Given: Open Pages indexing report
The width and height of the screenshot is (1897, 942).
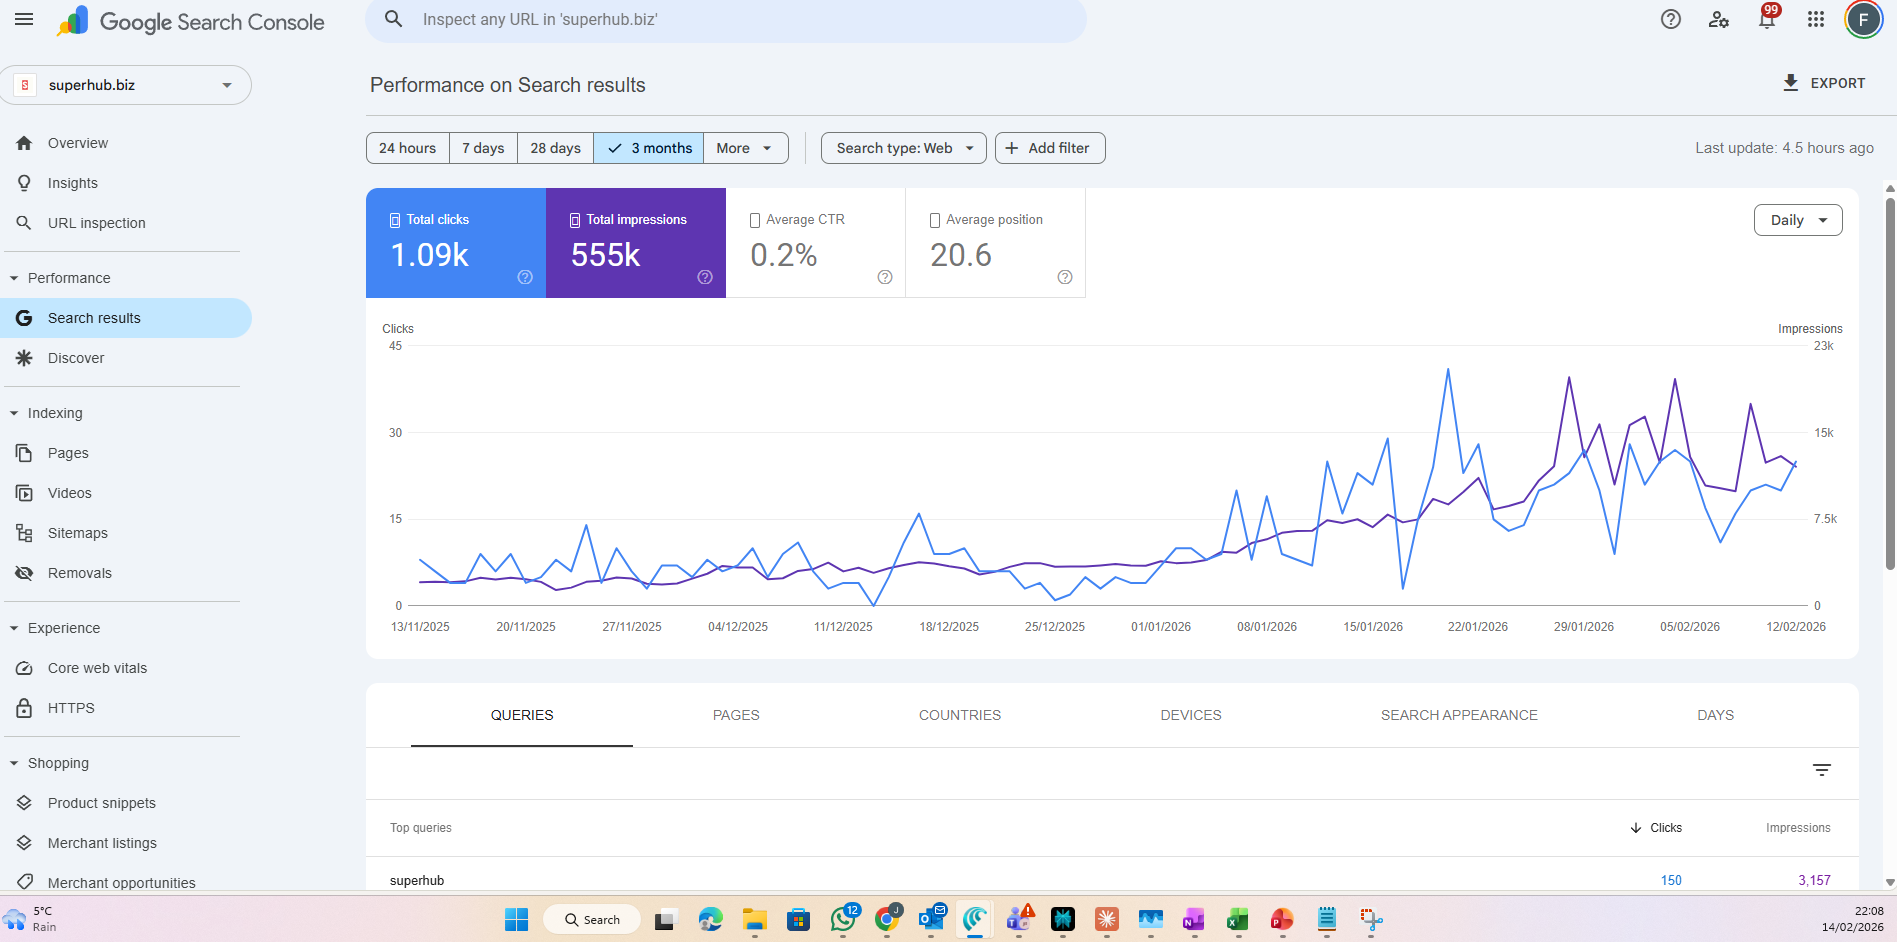Looking at the screenshot, I should [x=126, y=453].
